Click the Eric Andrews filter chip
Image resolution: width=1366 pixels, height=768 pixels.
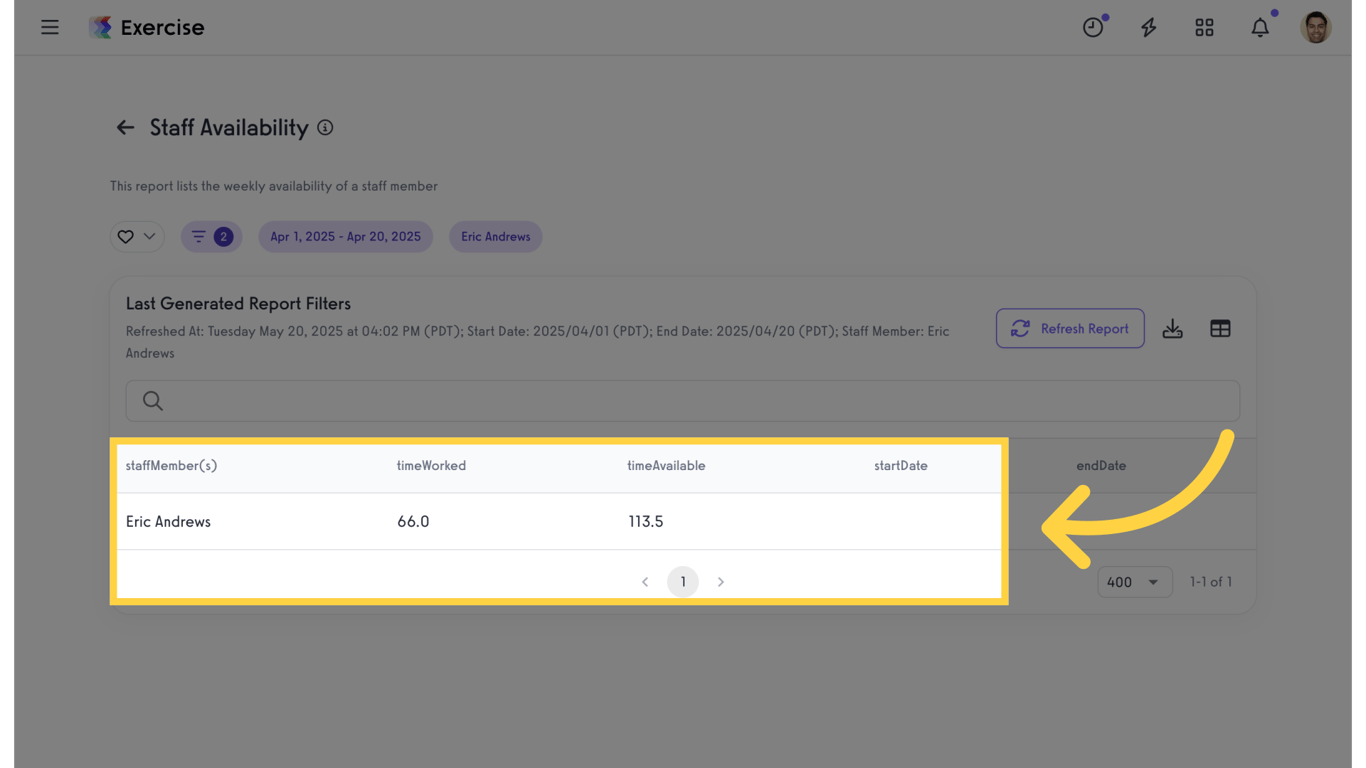[495, 237]
